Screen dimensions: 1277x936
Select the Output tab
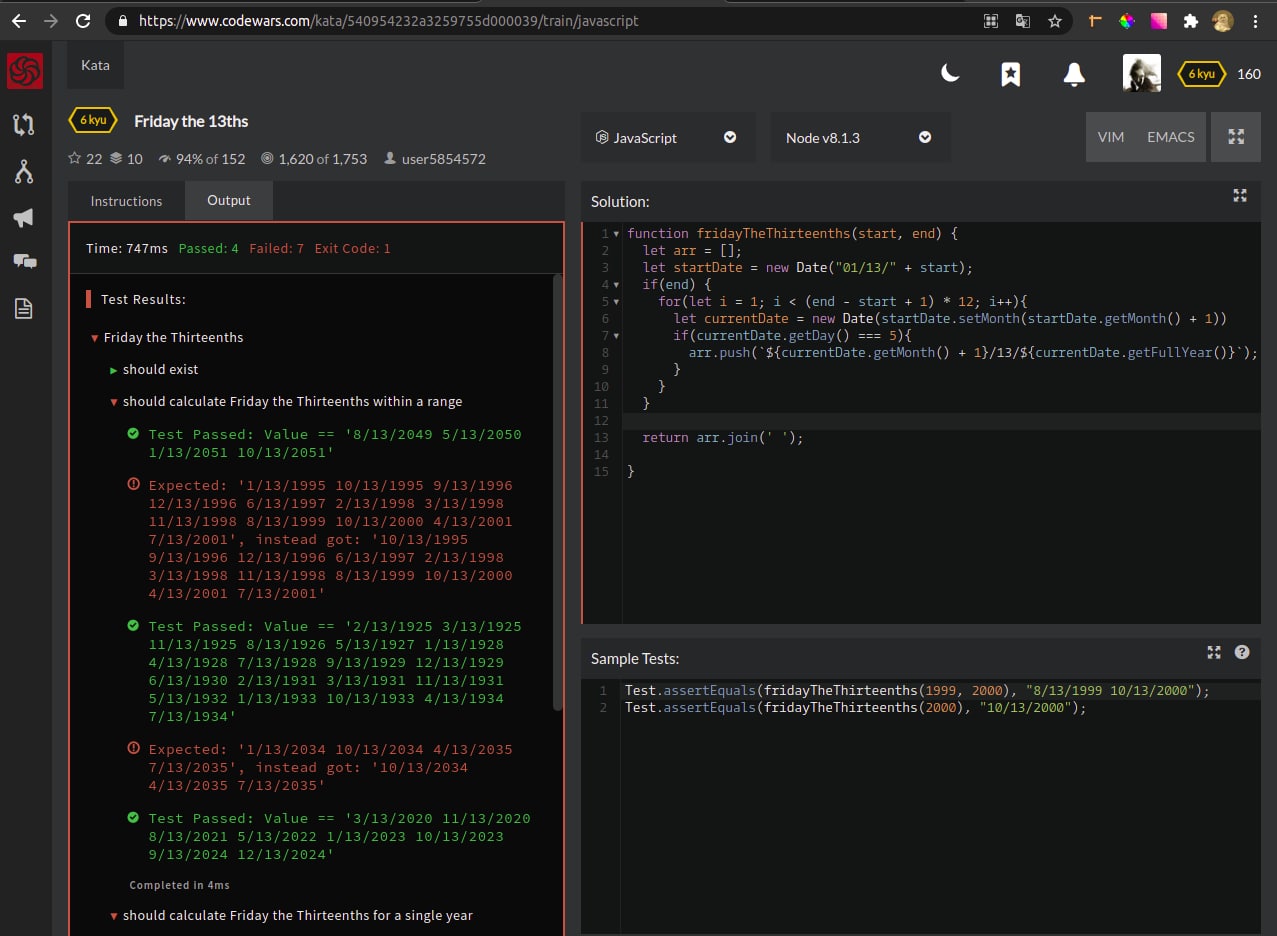(x=228, y=200)
